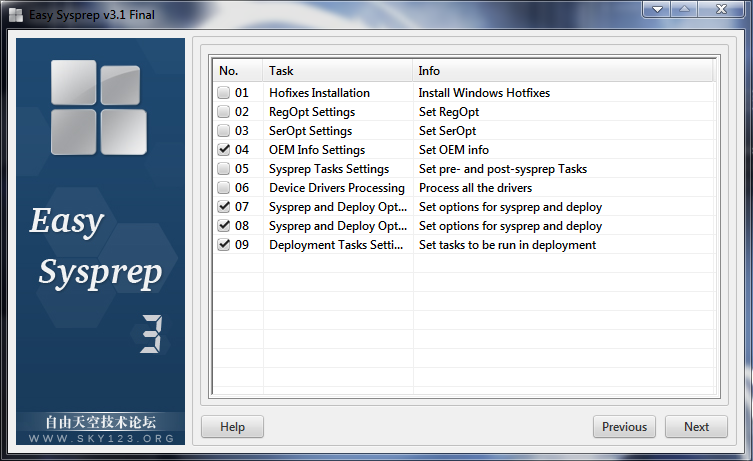Select the Sysprep Tasks Settings task name

[329, 169]
